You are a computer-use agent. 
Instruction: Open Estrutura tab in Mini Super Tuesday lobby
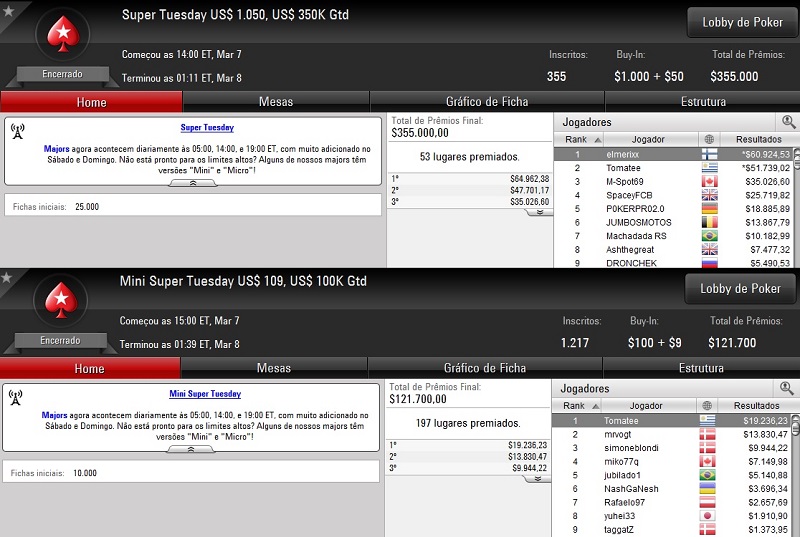701,368
